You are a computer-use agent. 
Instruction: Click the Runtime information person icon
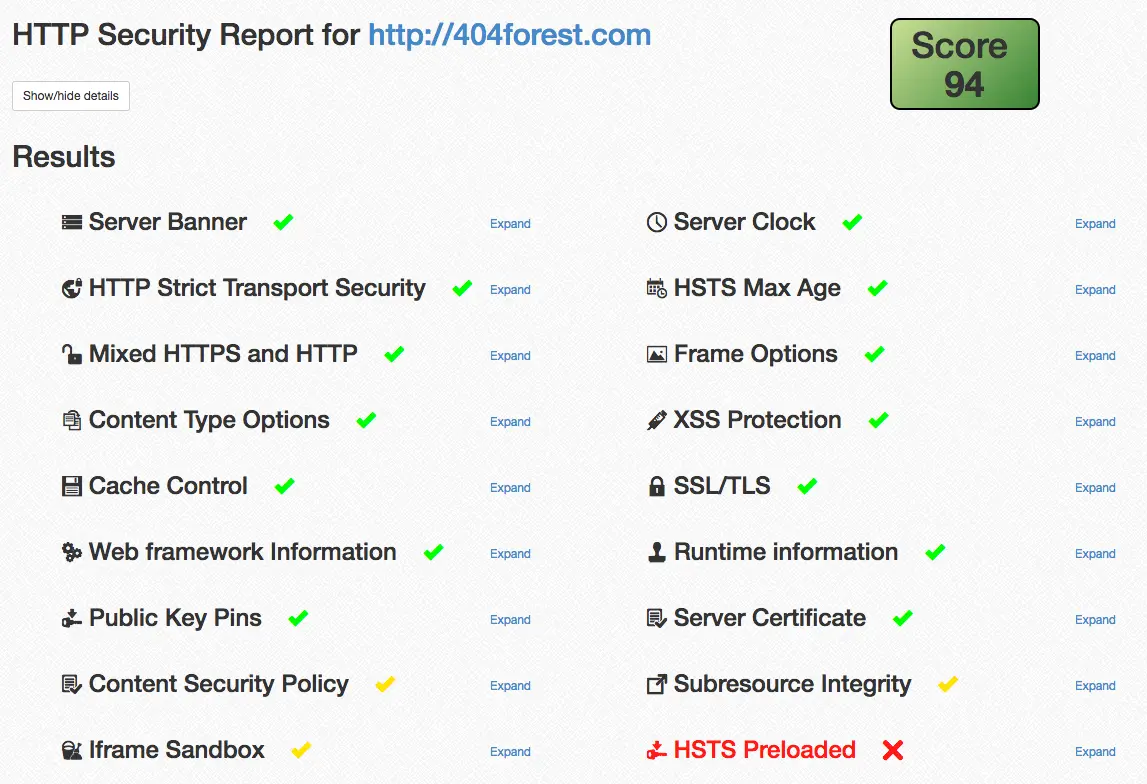pos(656,552)
